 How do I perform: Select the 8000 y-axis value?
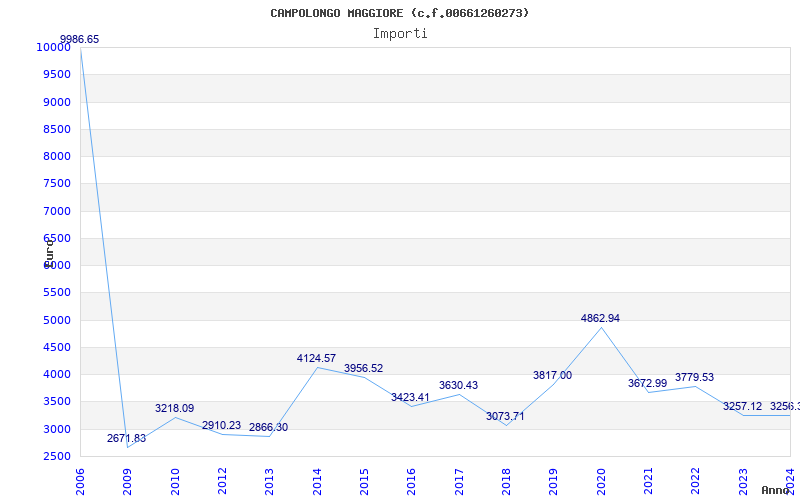pos(57,156)
